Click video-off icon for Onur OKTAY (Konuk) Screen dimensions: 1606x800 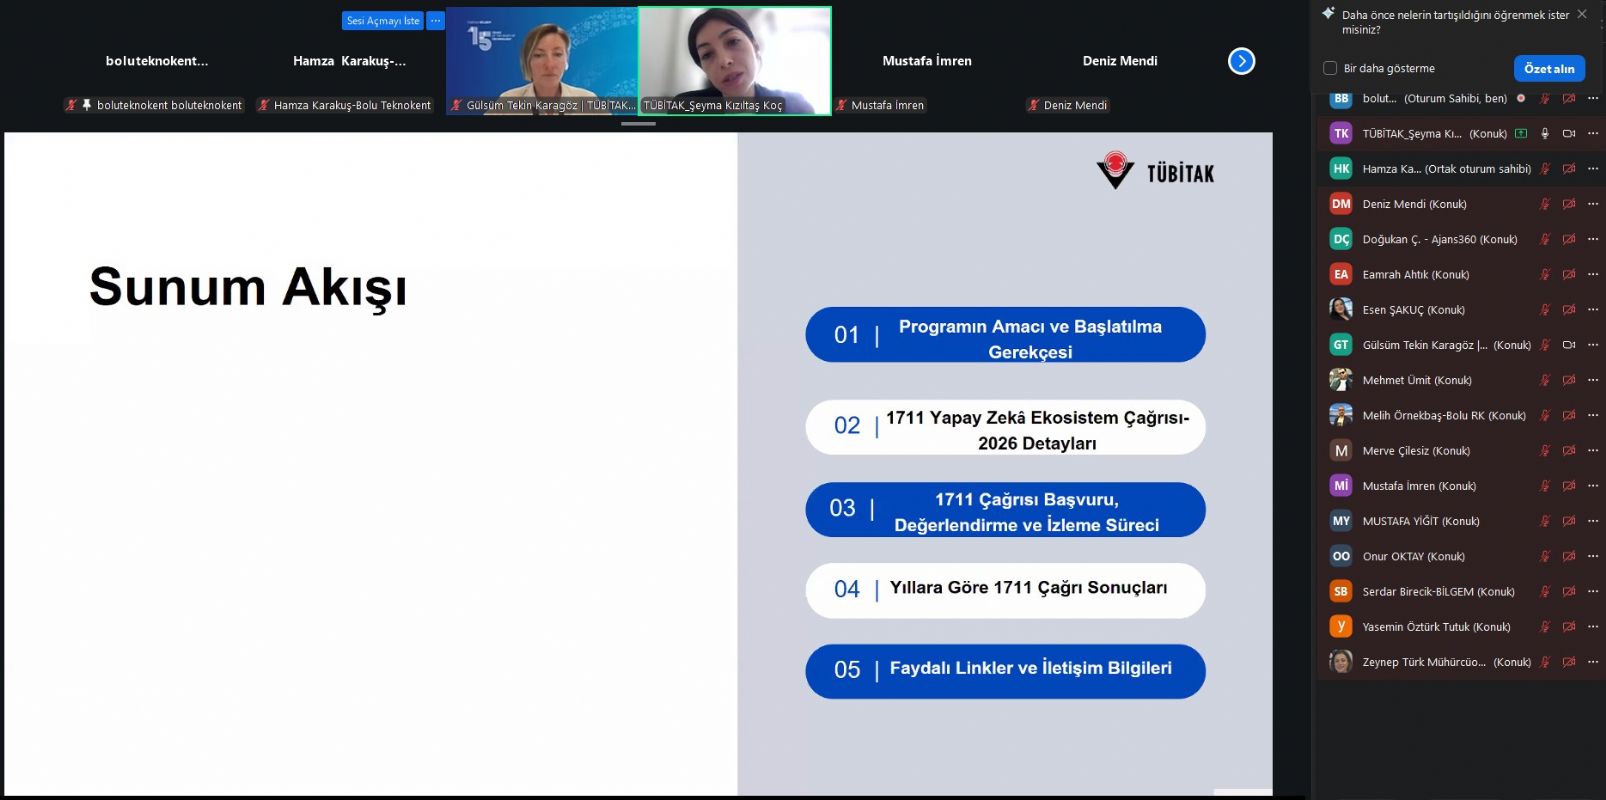(1569, 556)
